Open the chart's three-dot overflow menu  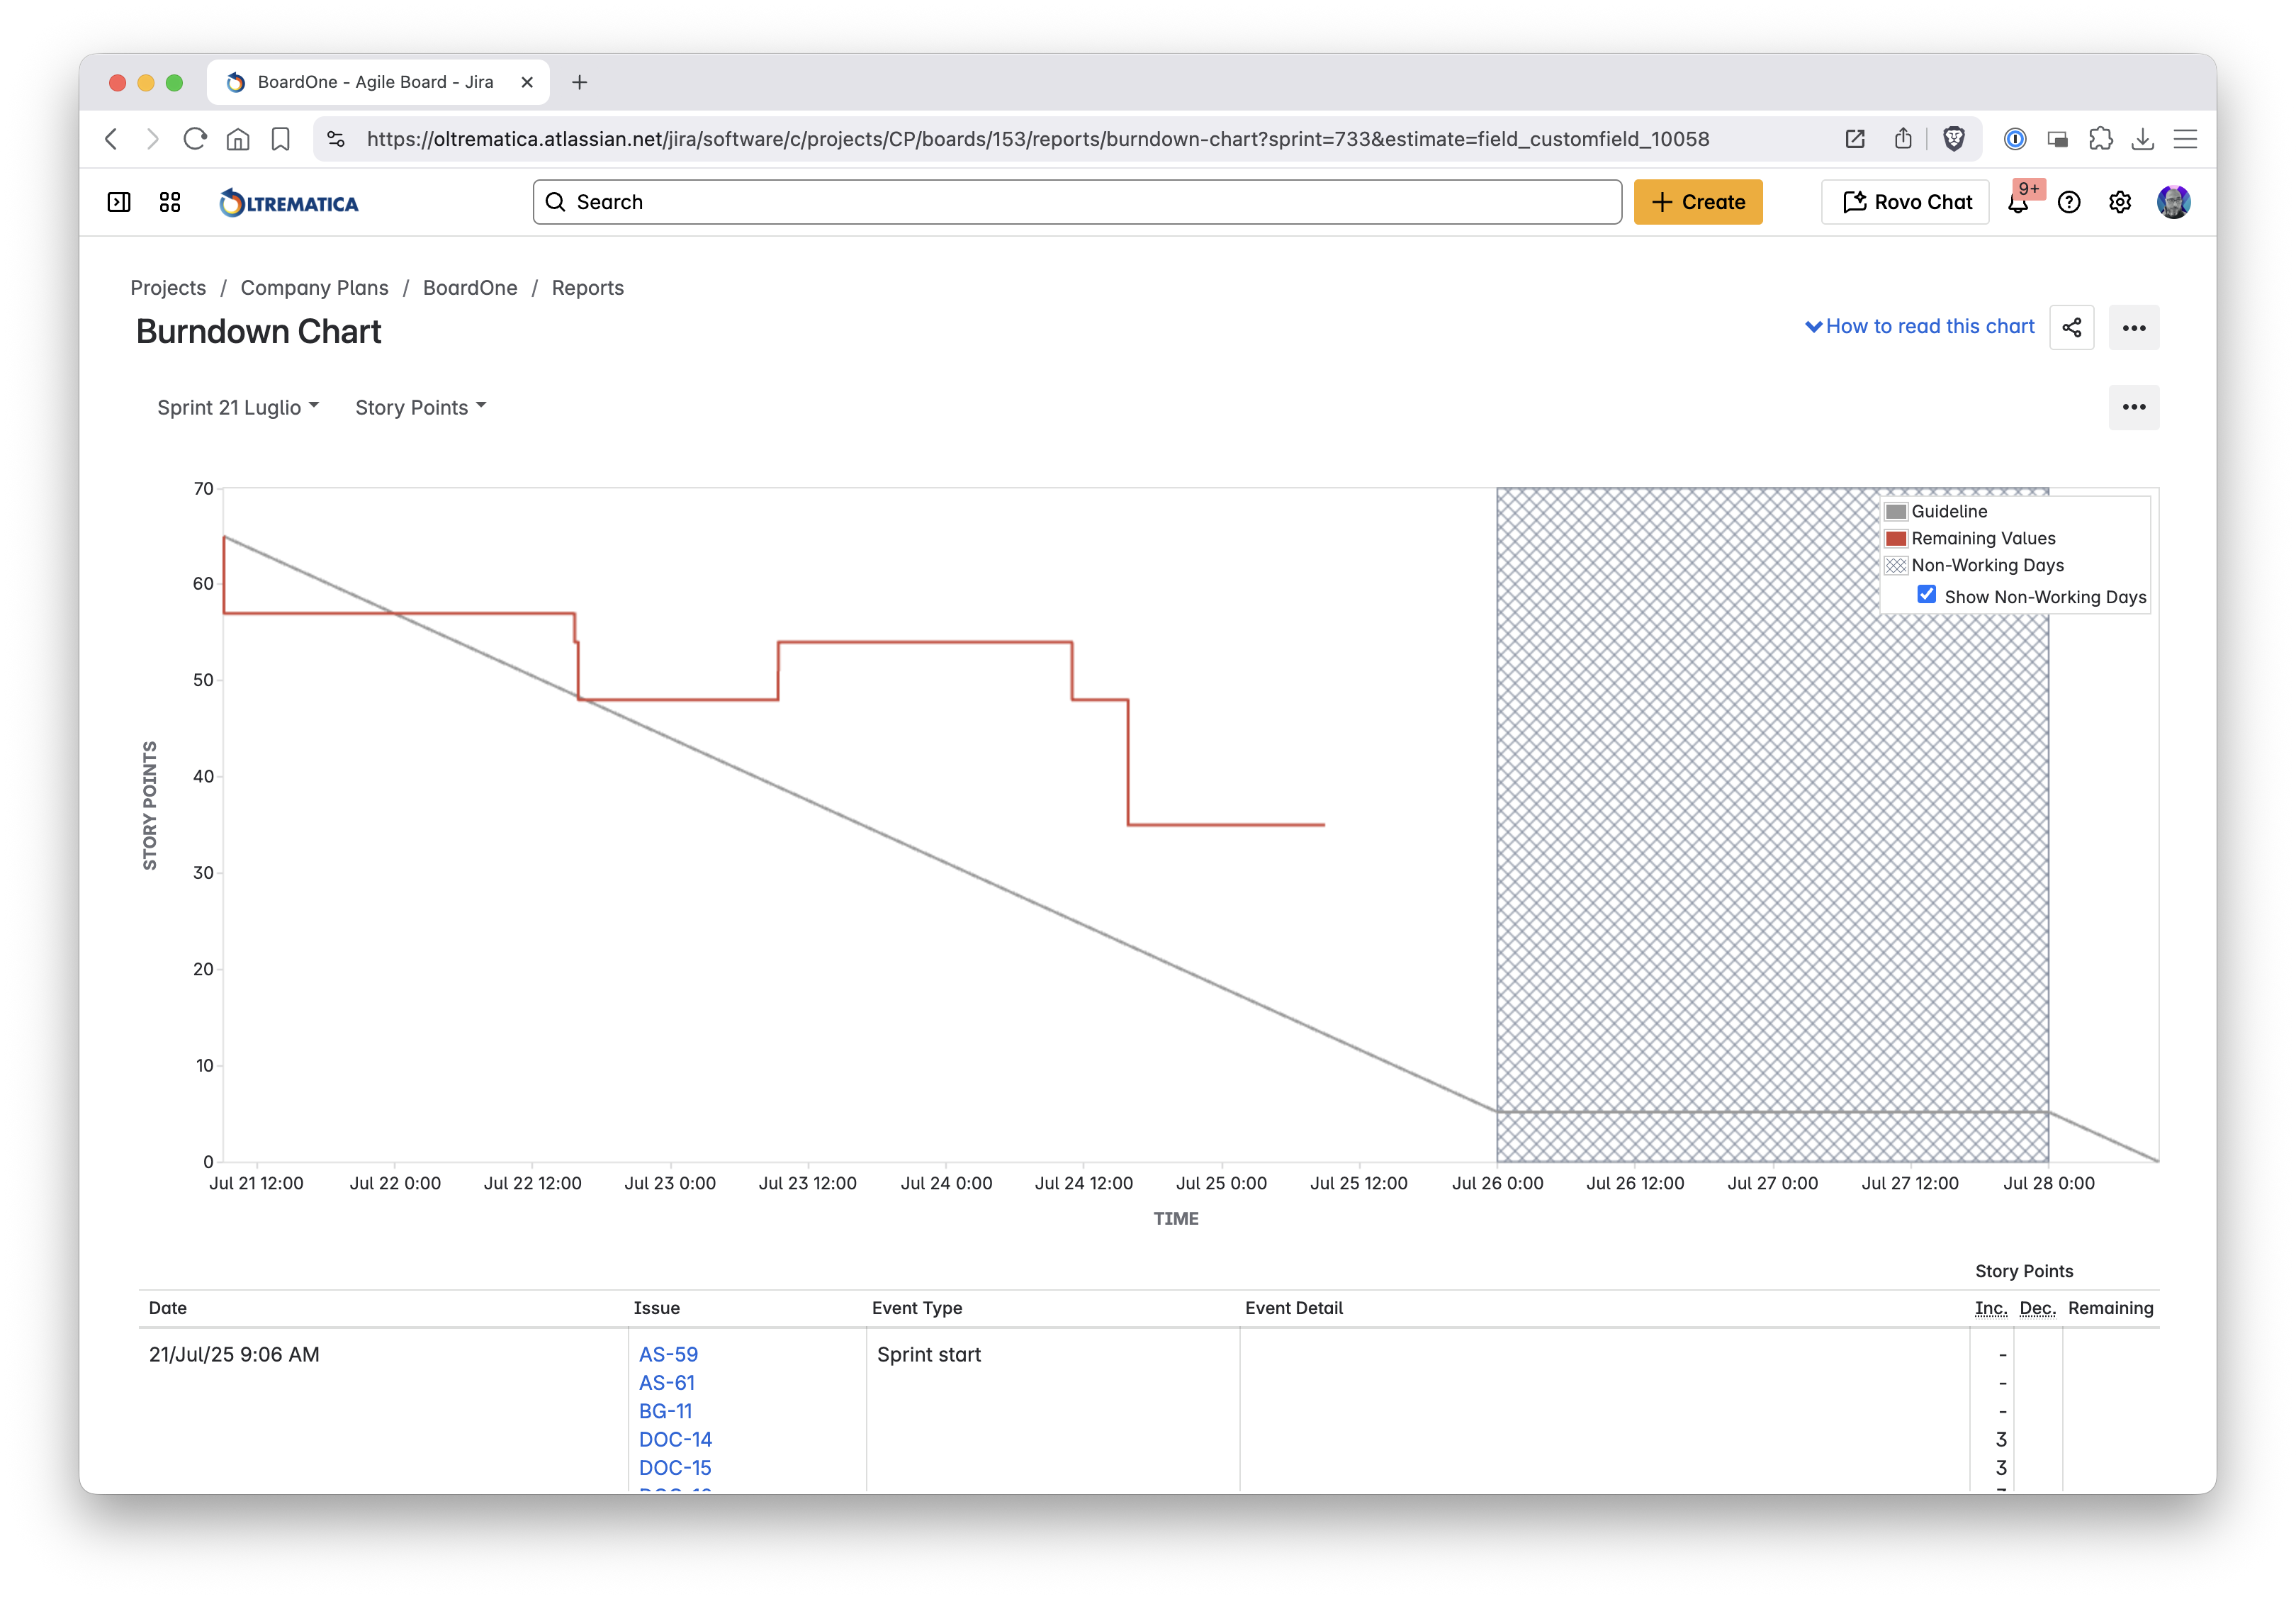[2135, 407]
